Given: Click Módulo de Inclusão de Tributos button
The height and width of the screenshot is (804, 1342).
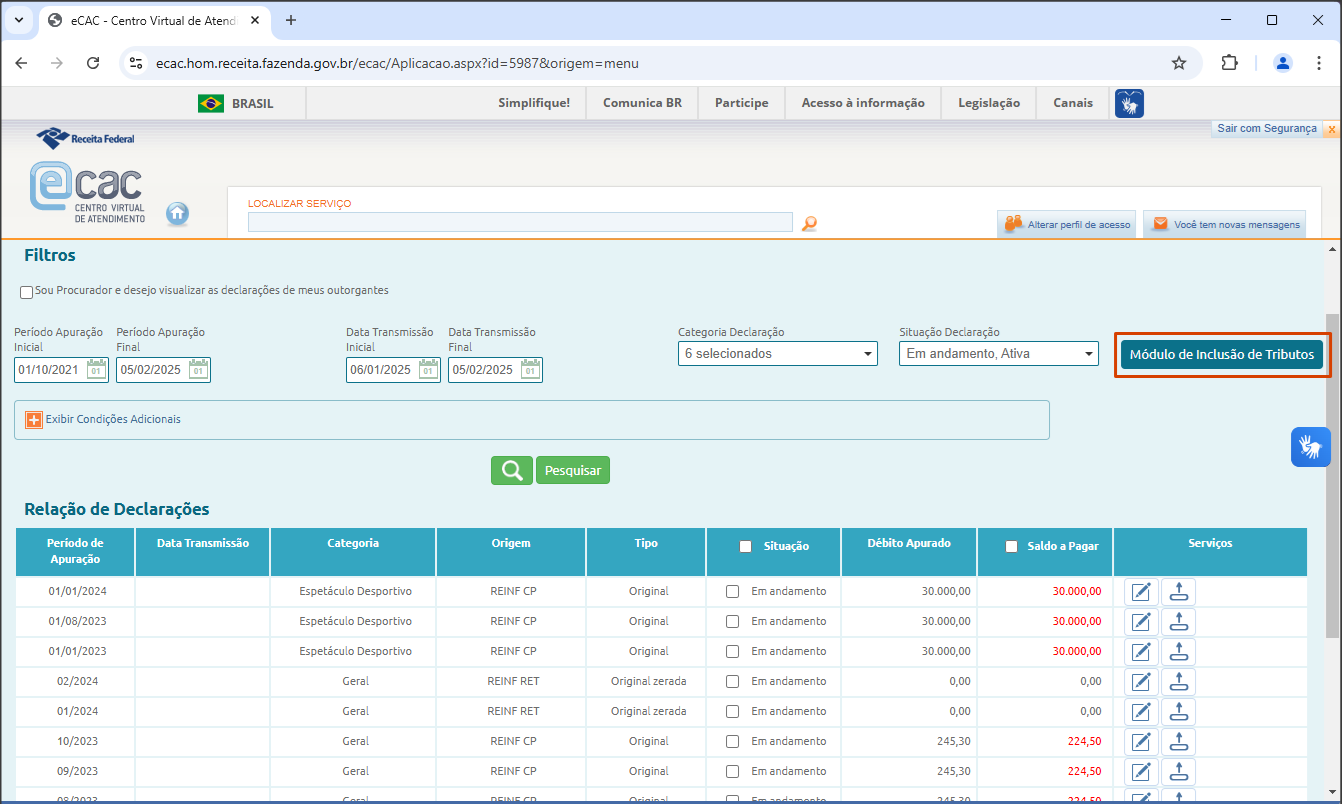Looking at the screenshot, I should [1222, 354].
